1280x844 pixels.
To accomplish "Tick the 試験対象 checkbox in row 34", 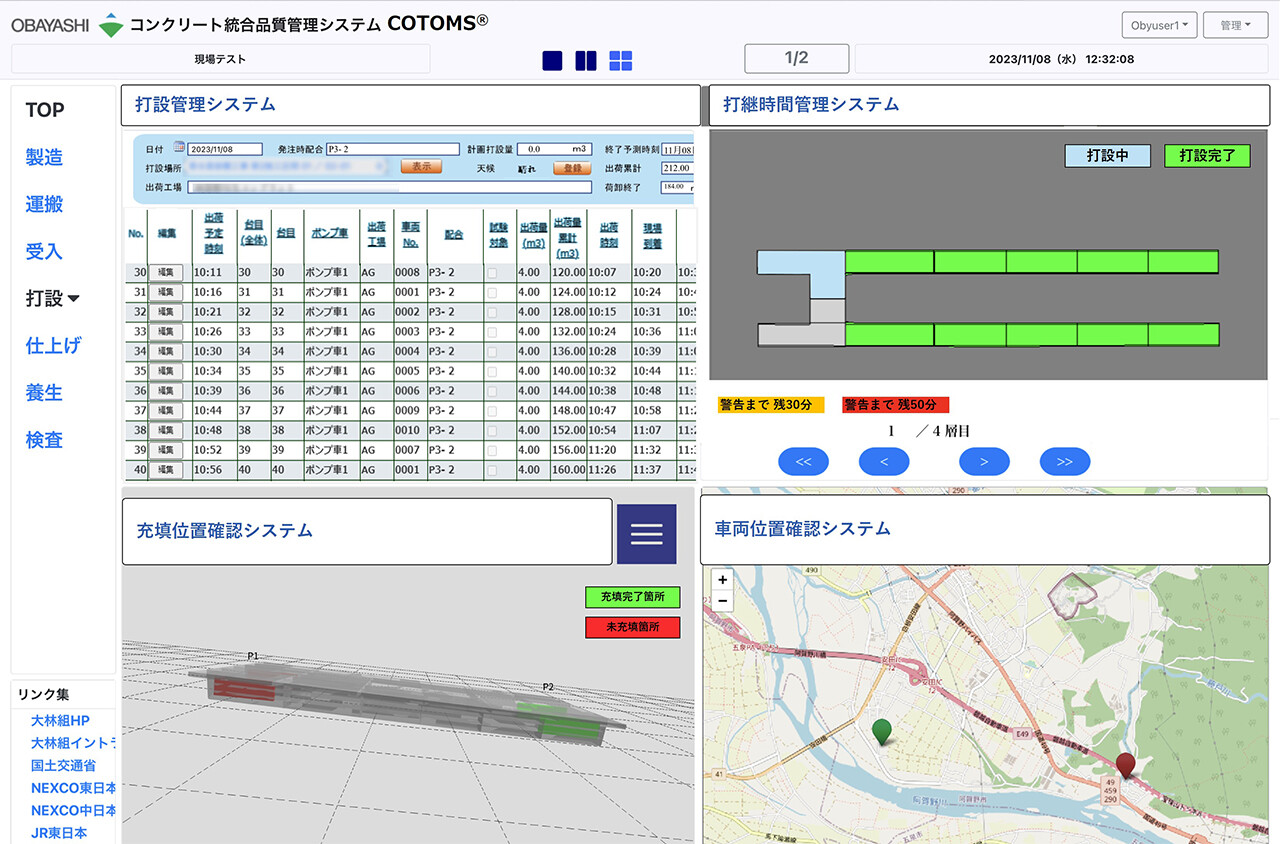I will (491, 351).
